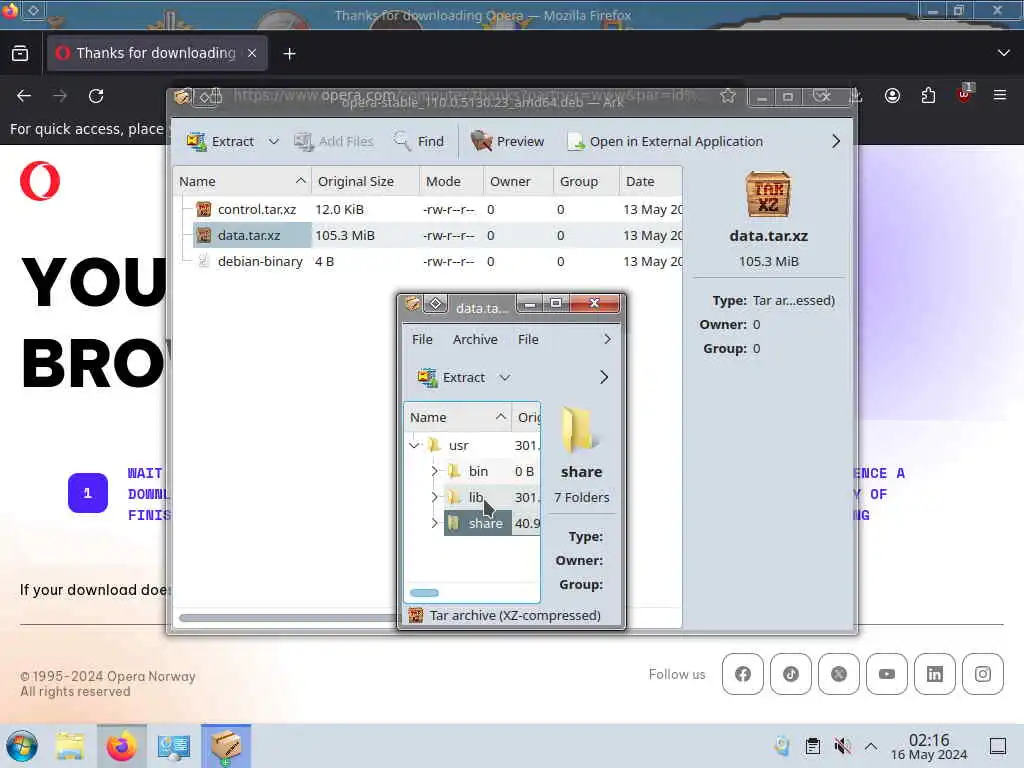The image size is (1024, 768).
Task: Click the debian-binary file icon
Action: [x=204, y=262]
